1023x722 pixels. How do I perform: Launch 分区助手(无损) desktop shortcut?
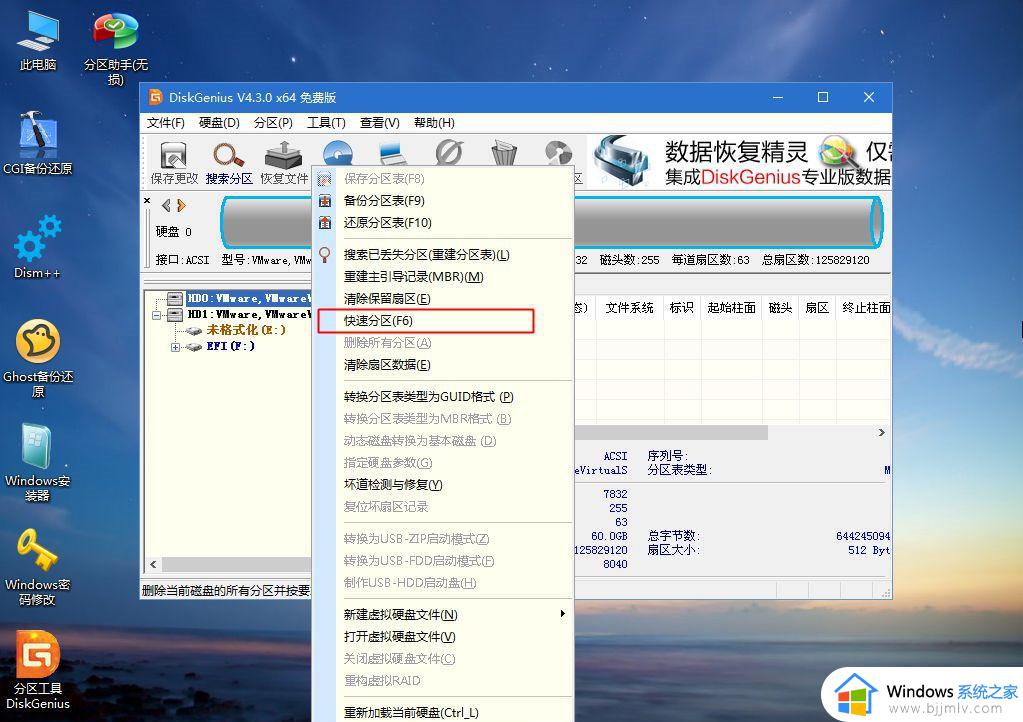tap(115, 49)
